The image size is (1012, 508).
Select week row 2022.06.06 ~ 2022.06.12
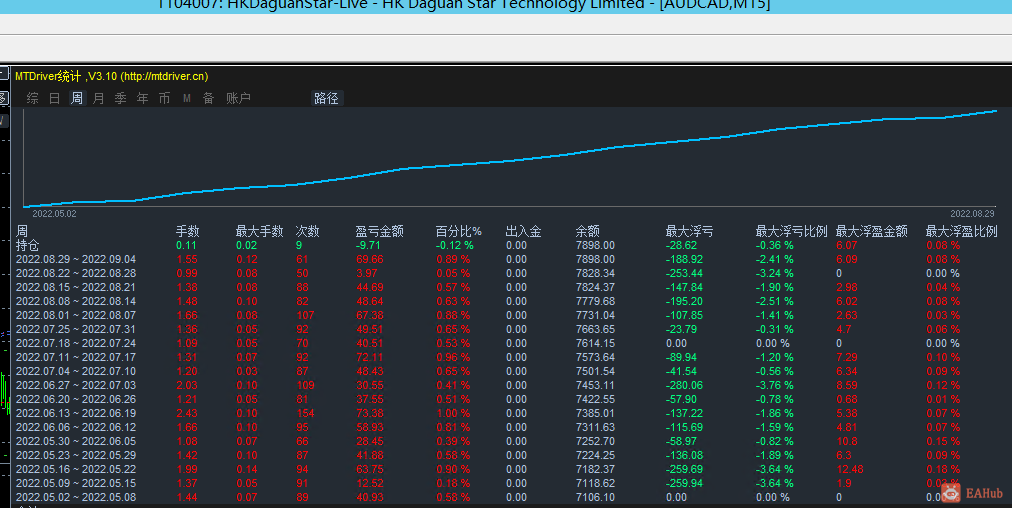point(76,427)
